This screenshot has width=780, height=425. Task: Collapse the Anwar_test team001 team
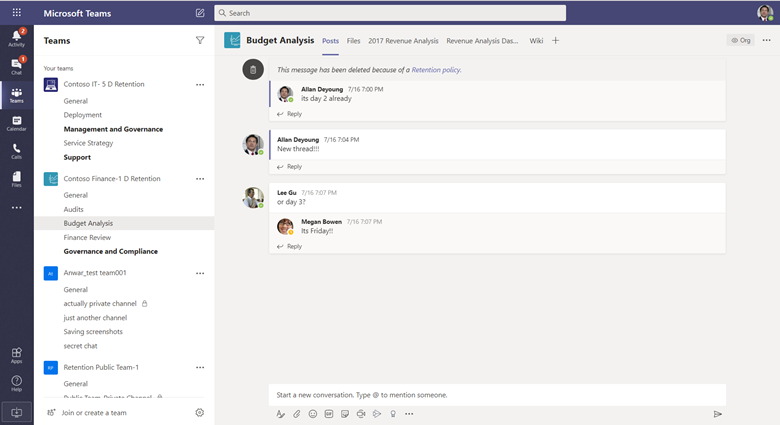pyautogui.click(x=95, y=273)
